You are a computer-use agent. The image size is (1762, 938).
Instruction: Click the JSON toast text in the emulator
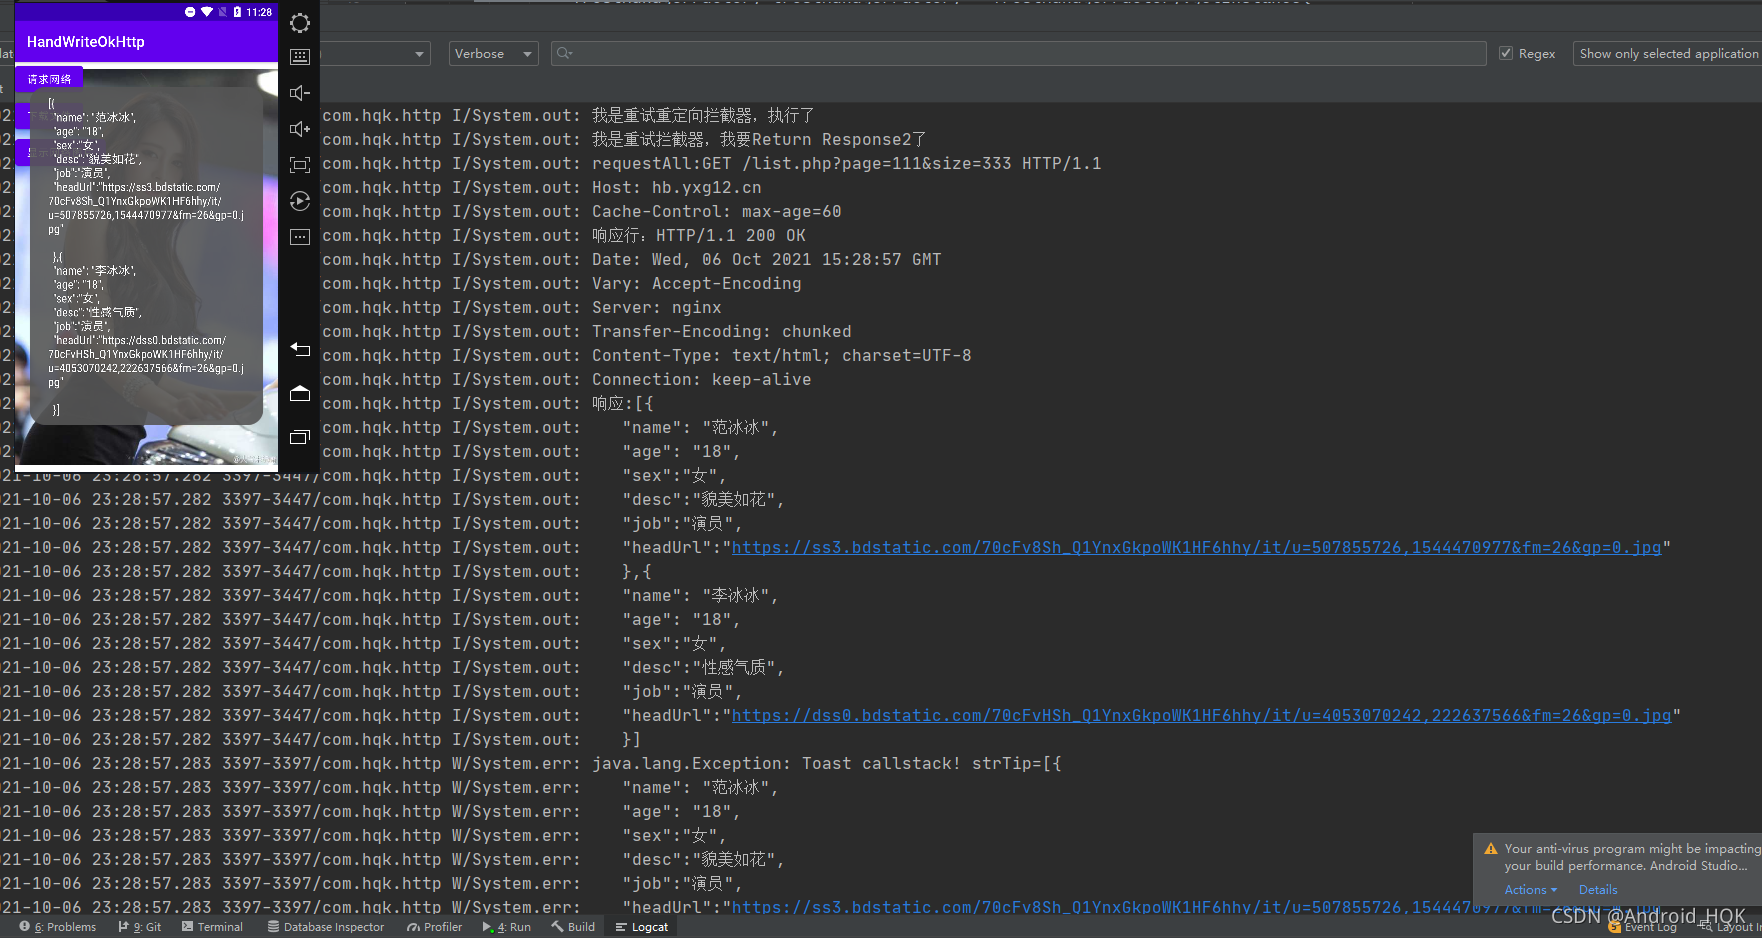[146, 256]
